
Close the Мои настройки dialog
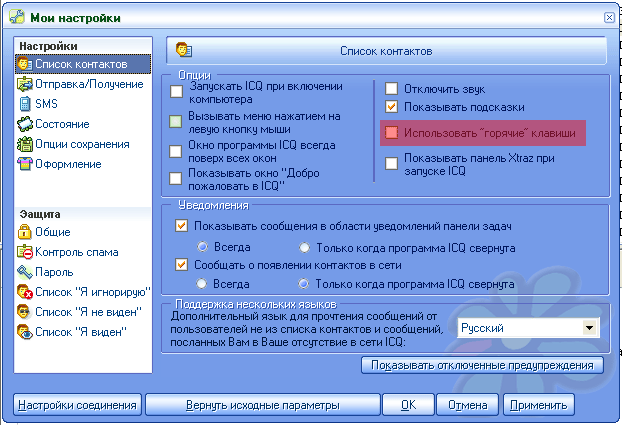[x=609, y=17]
